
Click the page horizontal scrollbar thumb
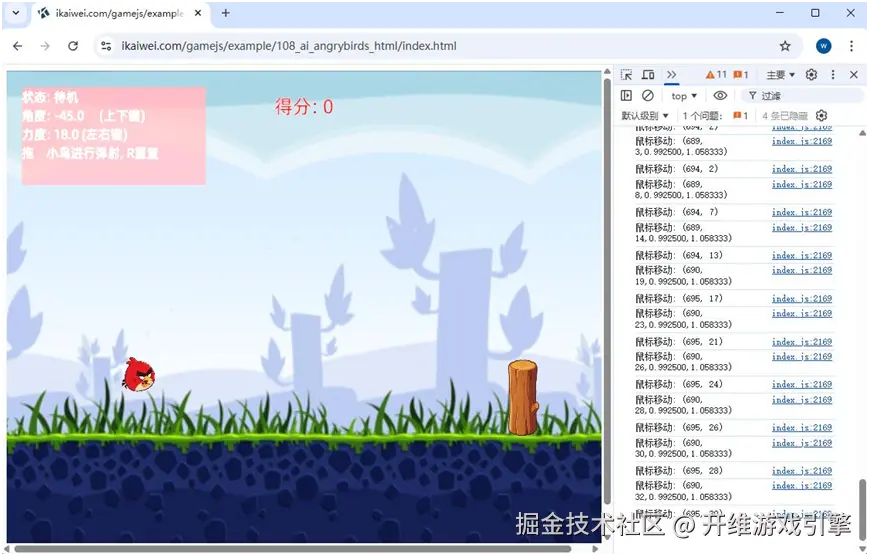tap(293, 549)
